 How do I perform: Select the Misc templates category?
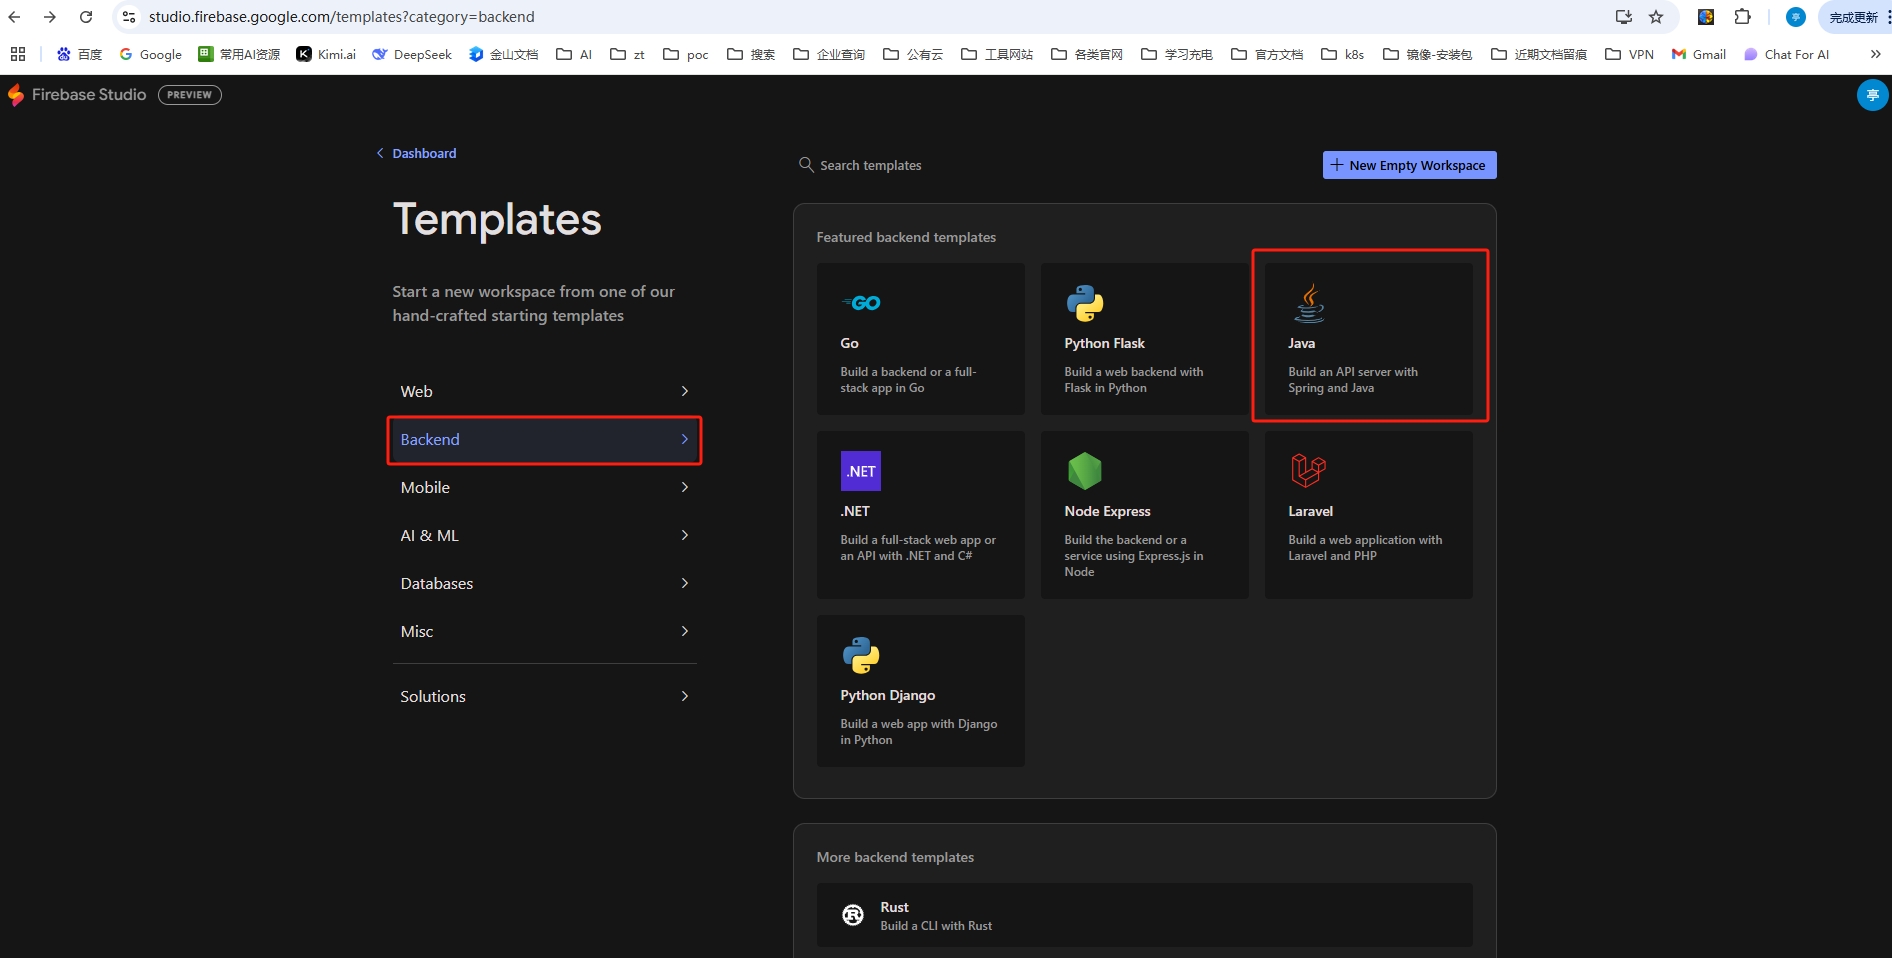pyautogui.click(x=545, y=631)
